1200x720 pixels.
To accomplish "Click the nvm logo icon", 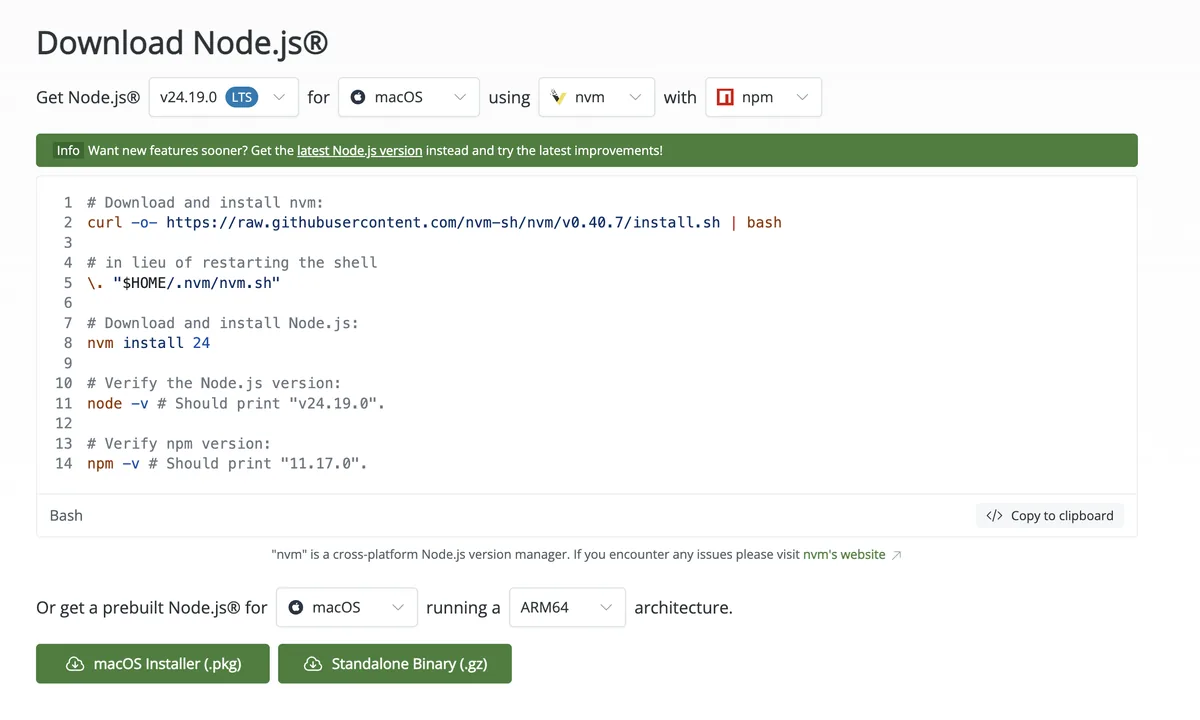I will (558, 97).
